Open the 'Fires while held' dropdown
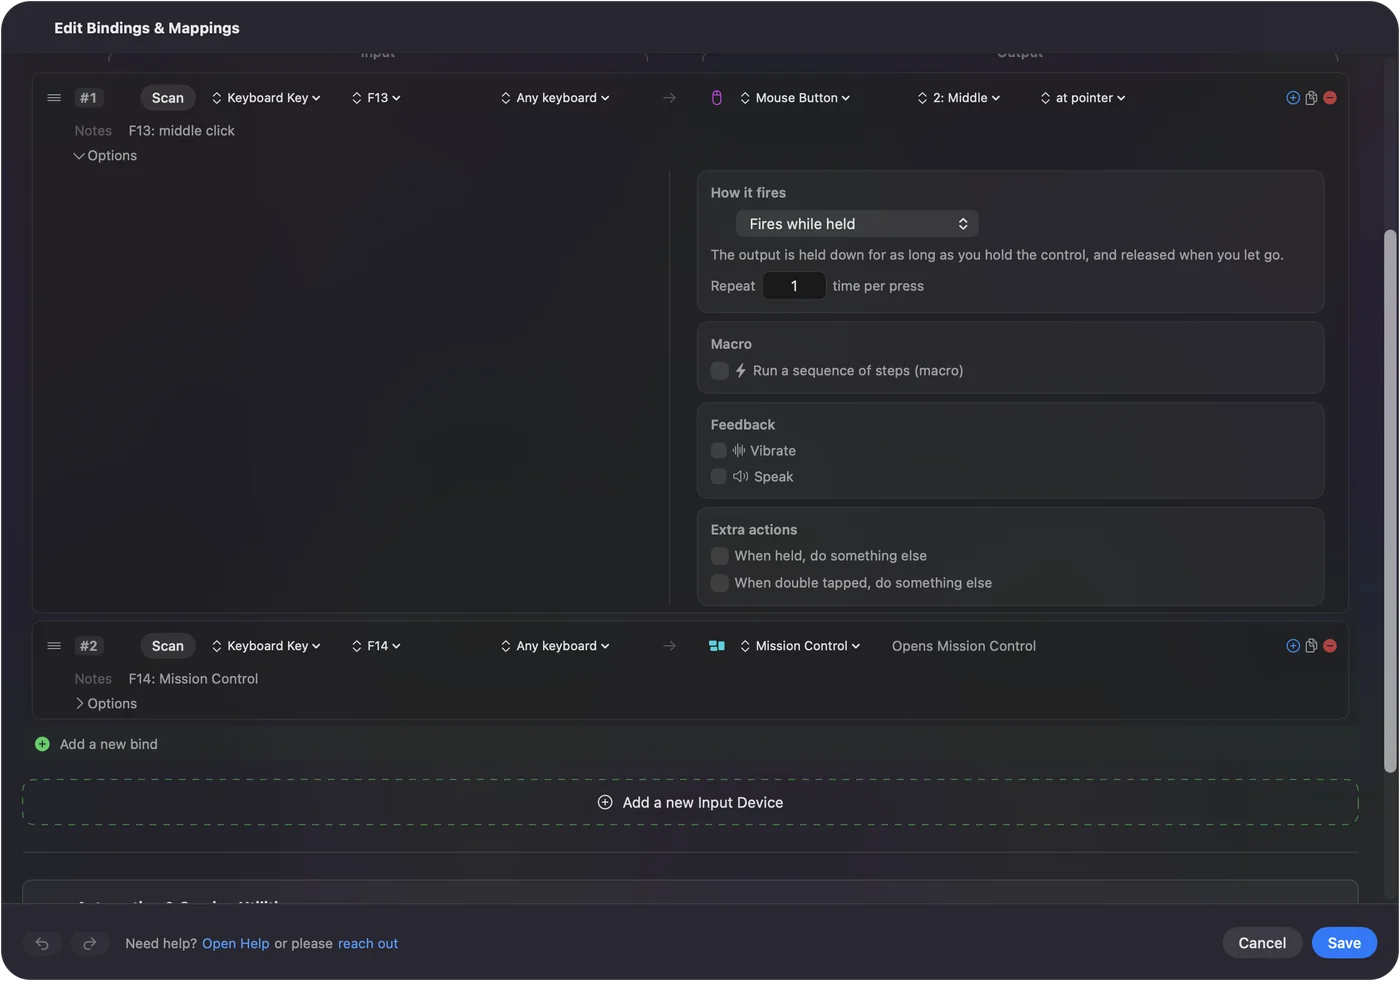Screen dimensions: 1400x981 coord(857,224)
